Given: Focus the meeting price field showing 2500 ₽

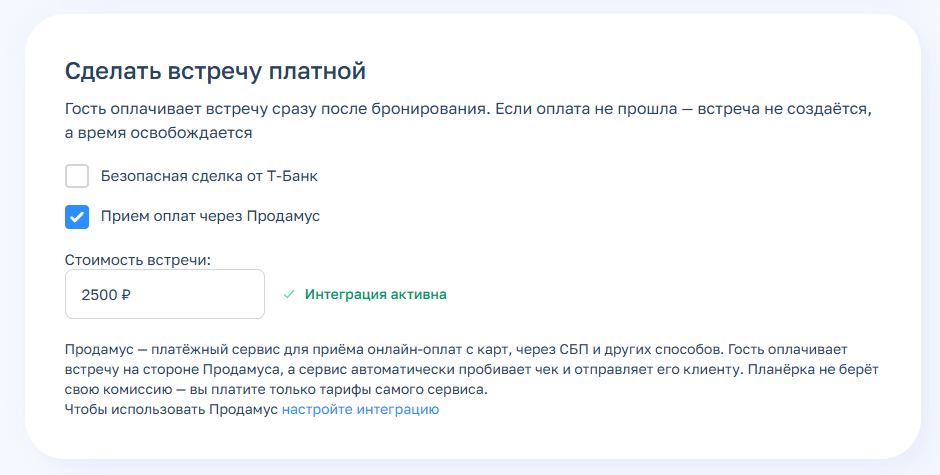Looking at the screenshot, I should tap(164, 294).
